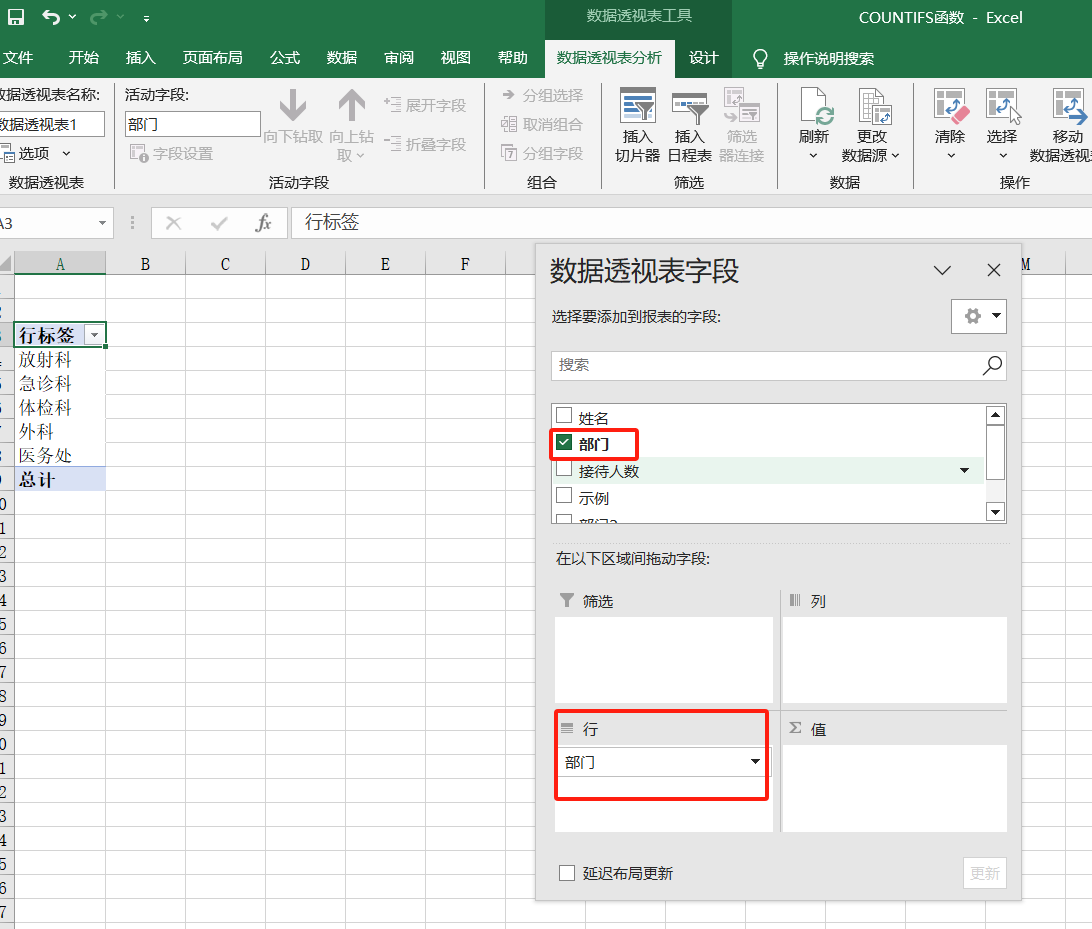Click the fx insert function icon
This screenshot has width=1092, height=929.
click(x=263, y=223)
